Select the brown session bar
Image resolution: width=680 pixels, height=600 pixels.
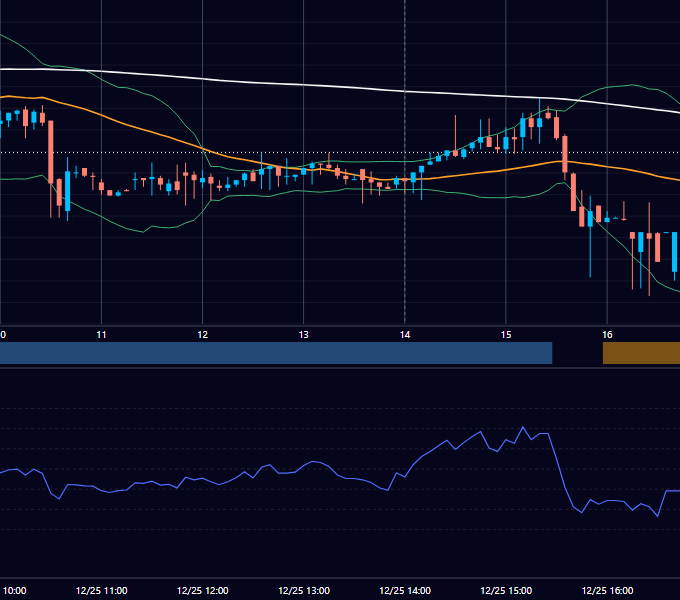[x=641, y=353]
